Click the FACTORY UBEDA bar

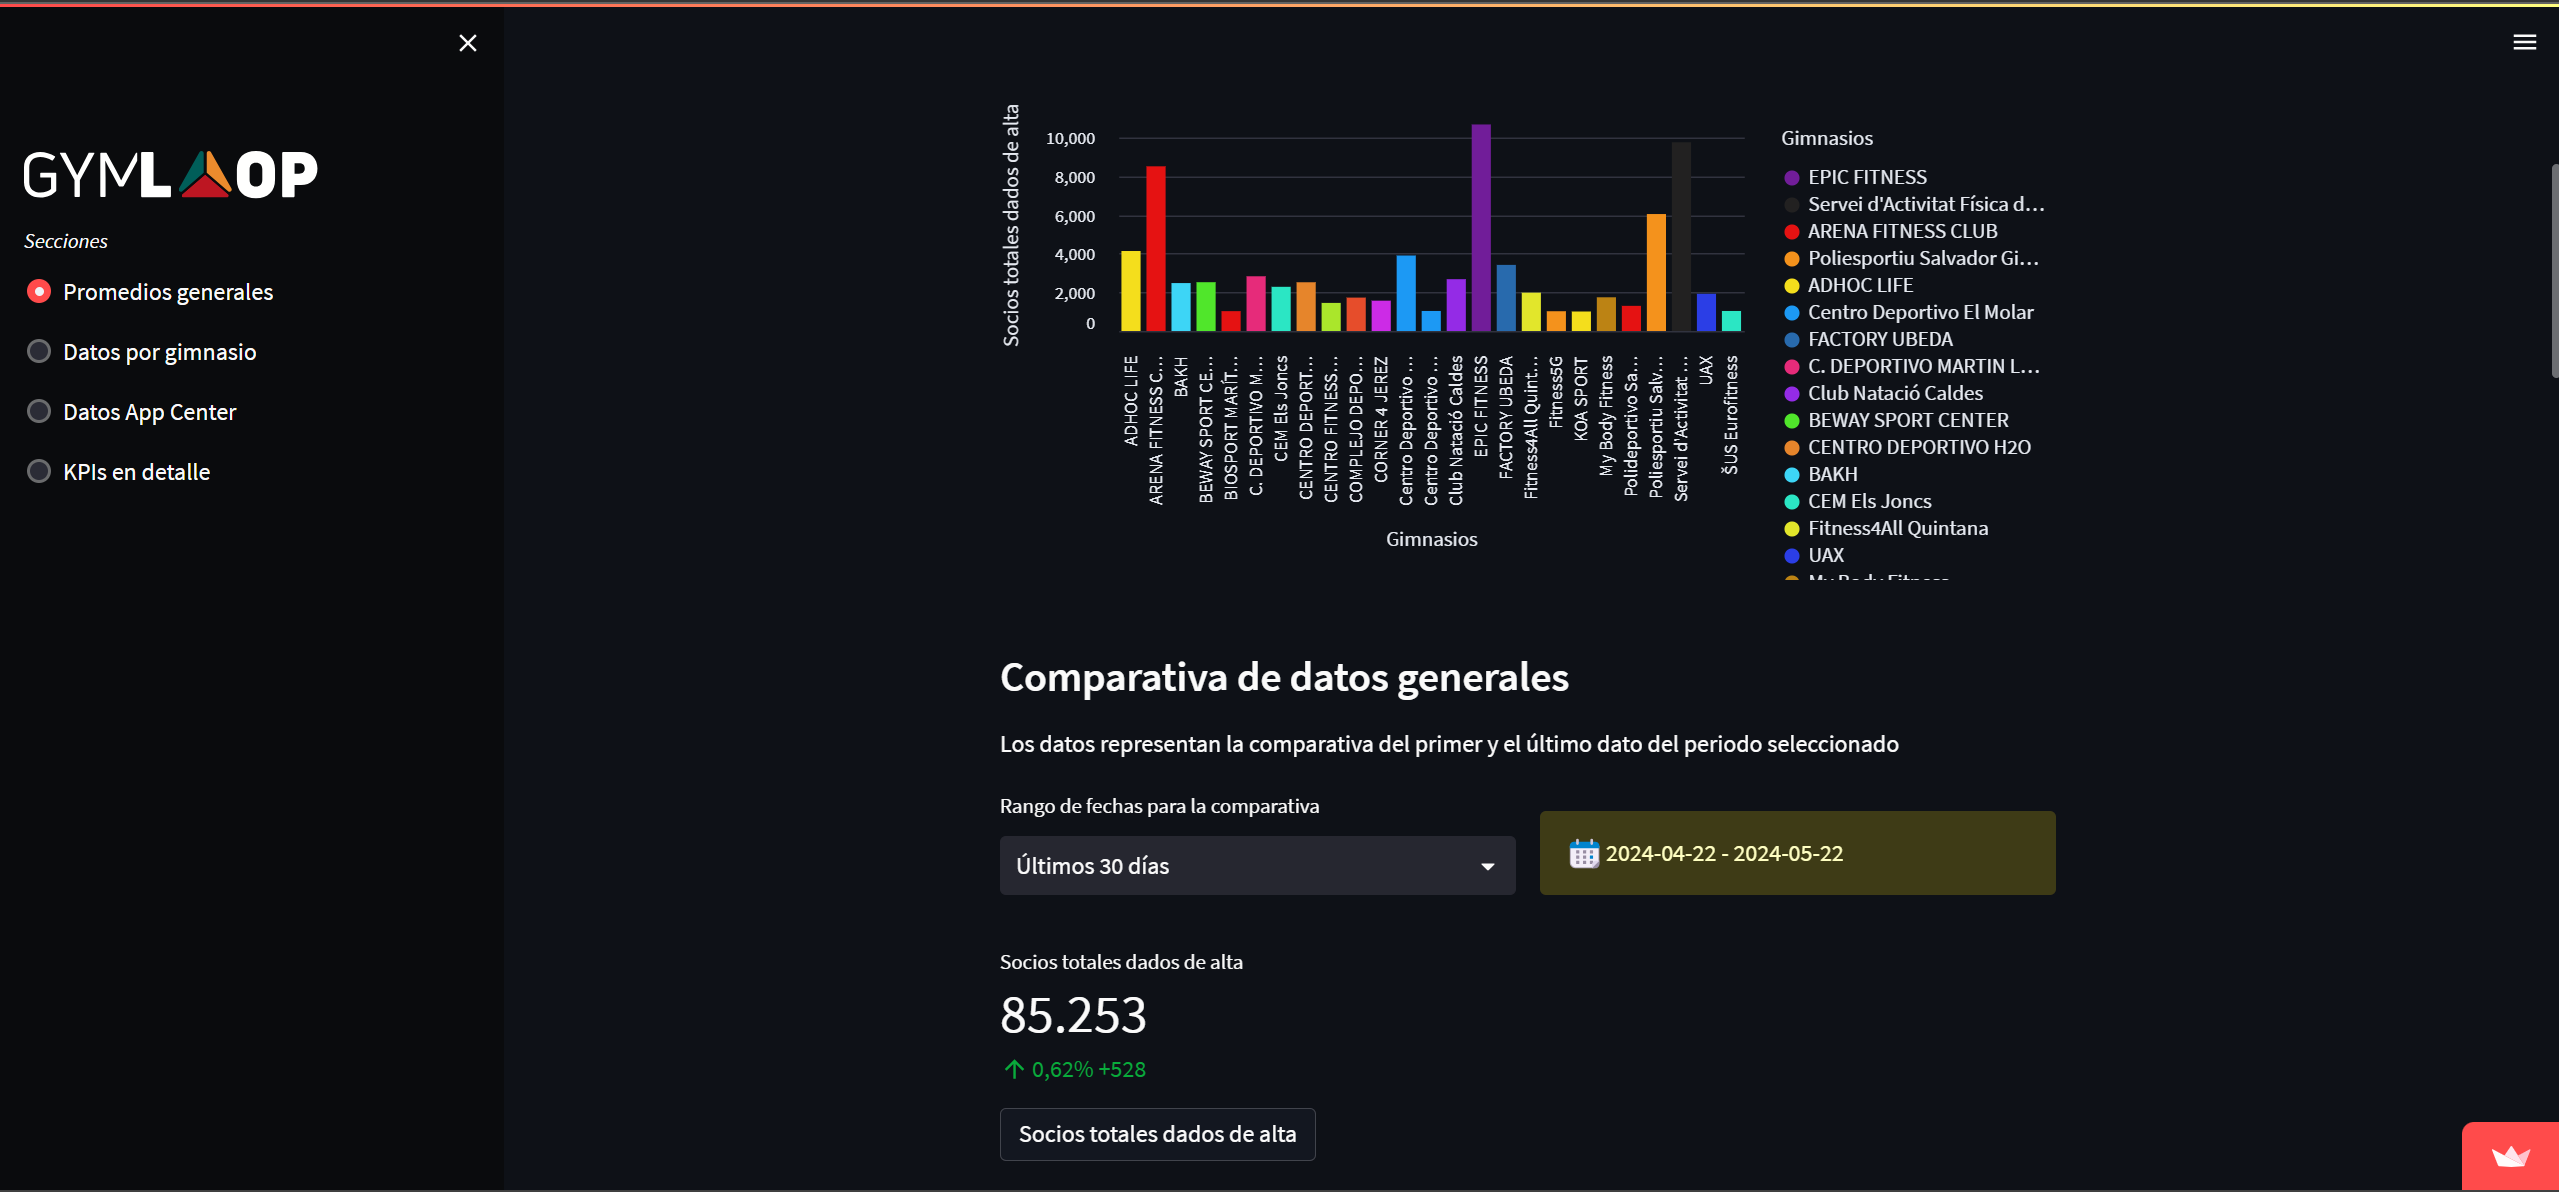1506,298
